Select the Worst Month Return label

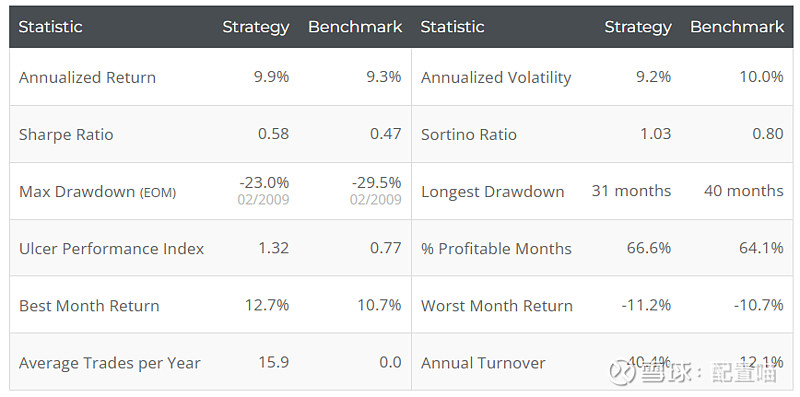pos(497,306)
